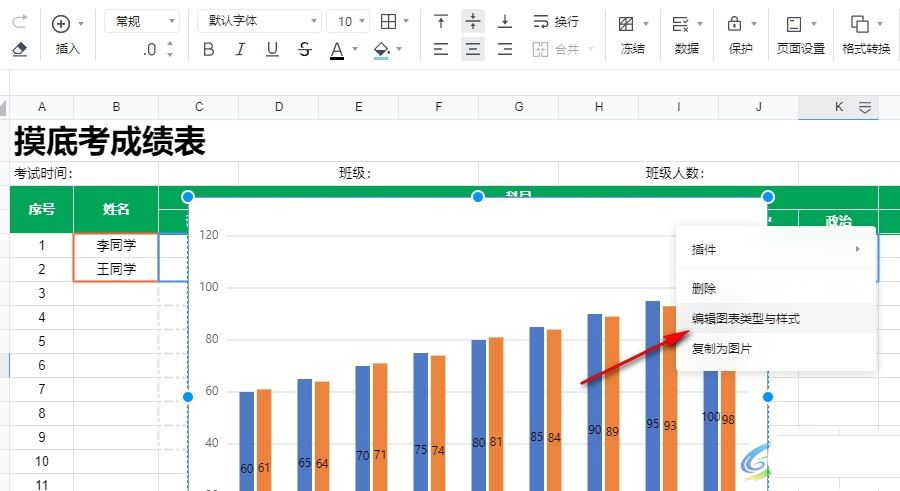The height and width of the screenshot is (491, 900).
Task: Select column D header
Action: (x=278, y=107)
